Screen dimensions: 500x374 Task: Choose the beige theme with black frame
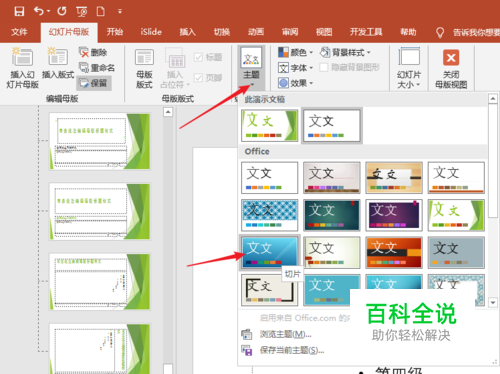(269, 290)
